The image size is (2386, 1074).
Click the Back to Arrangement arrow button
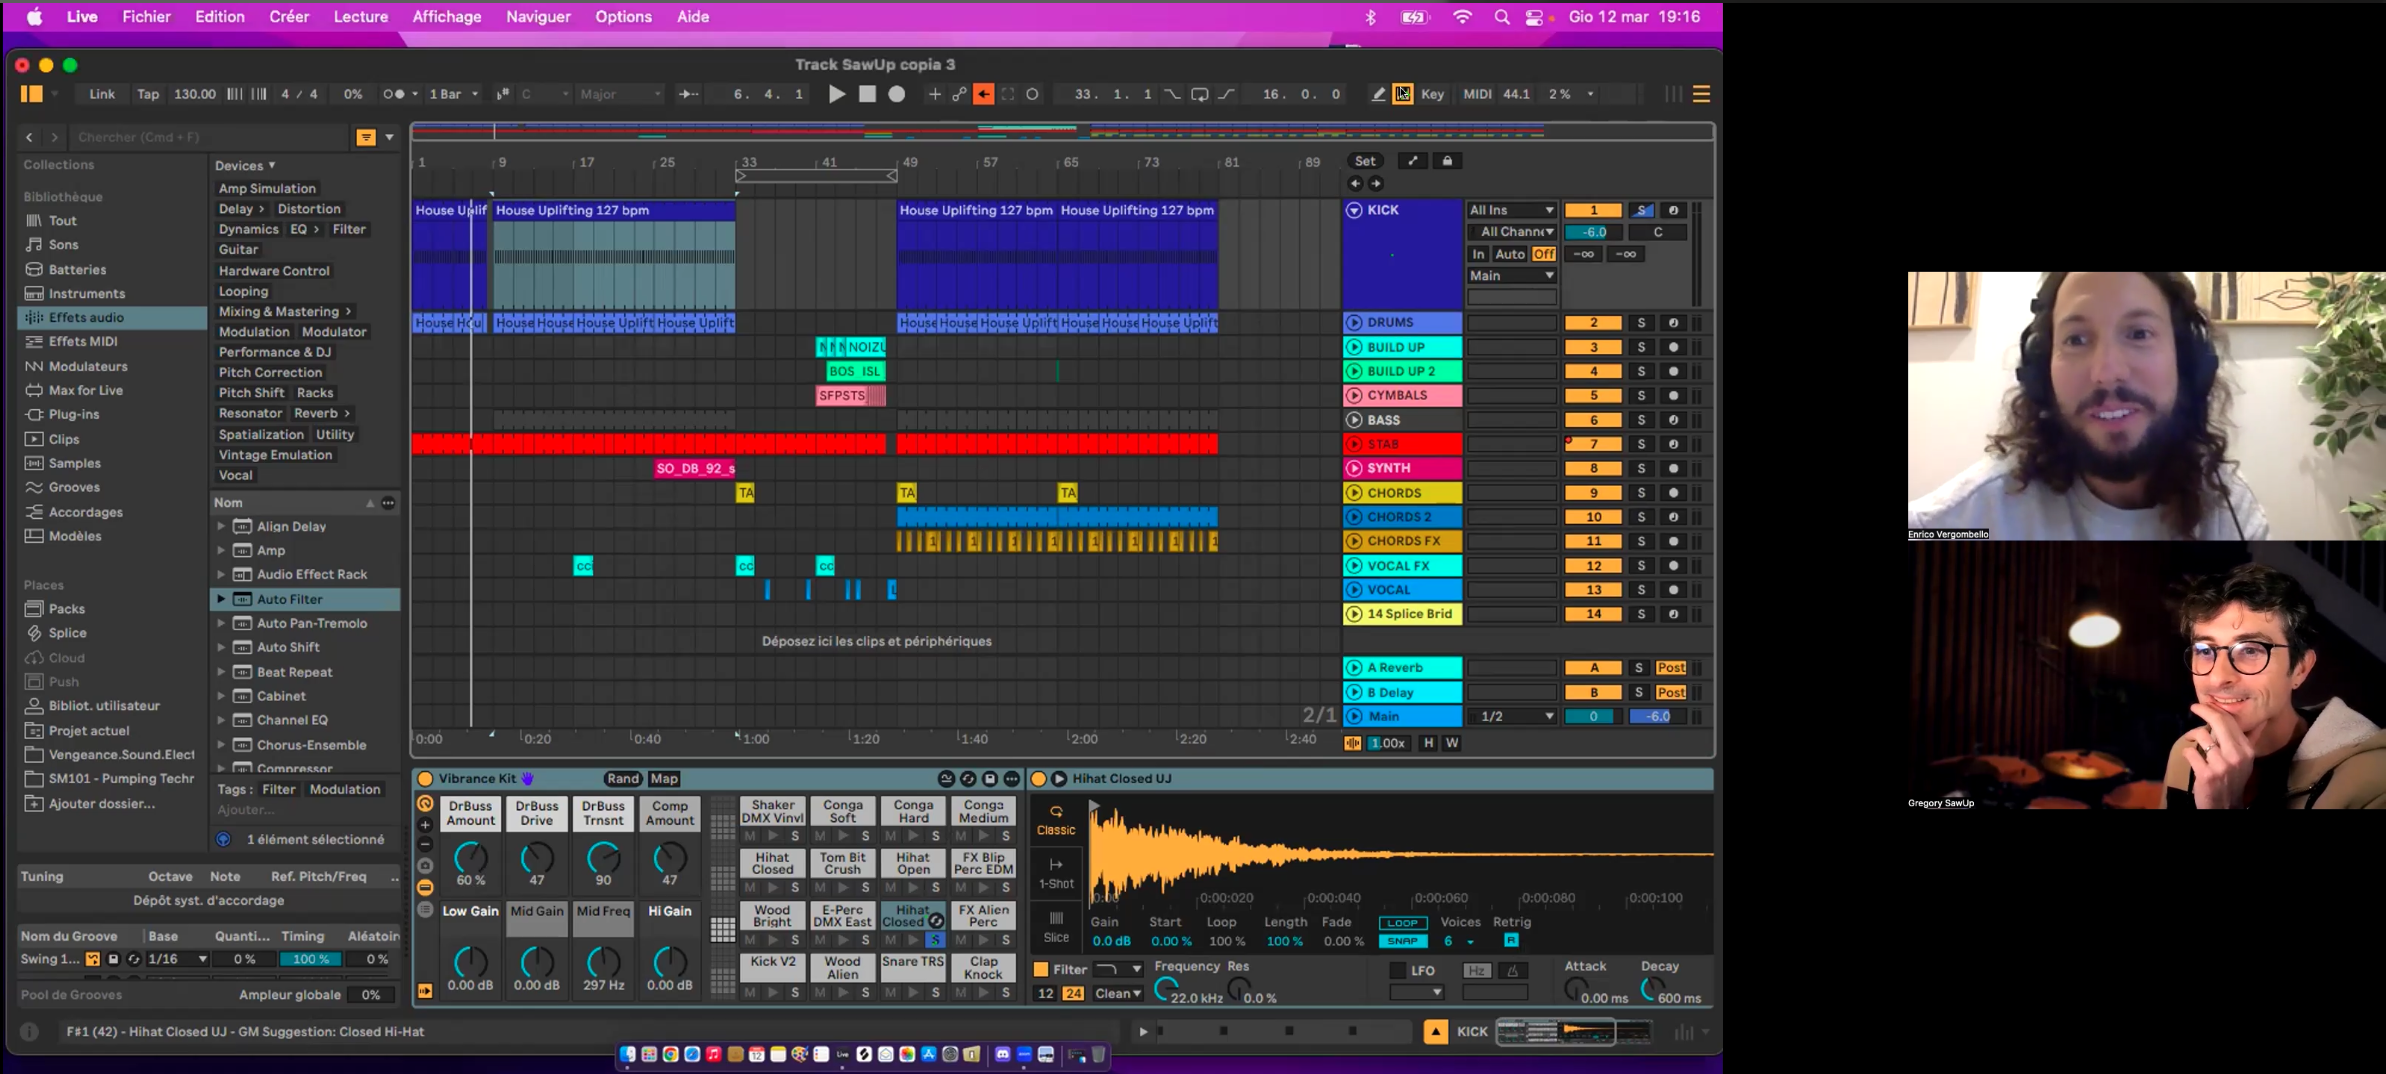point(984,94)
